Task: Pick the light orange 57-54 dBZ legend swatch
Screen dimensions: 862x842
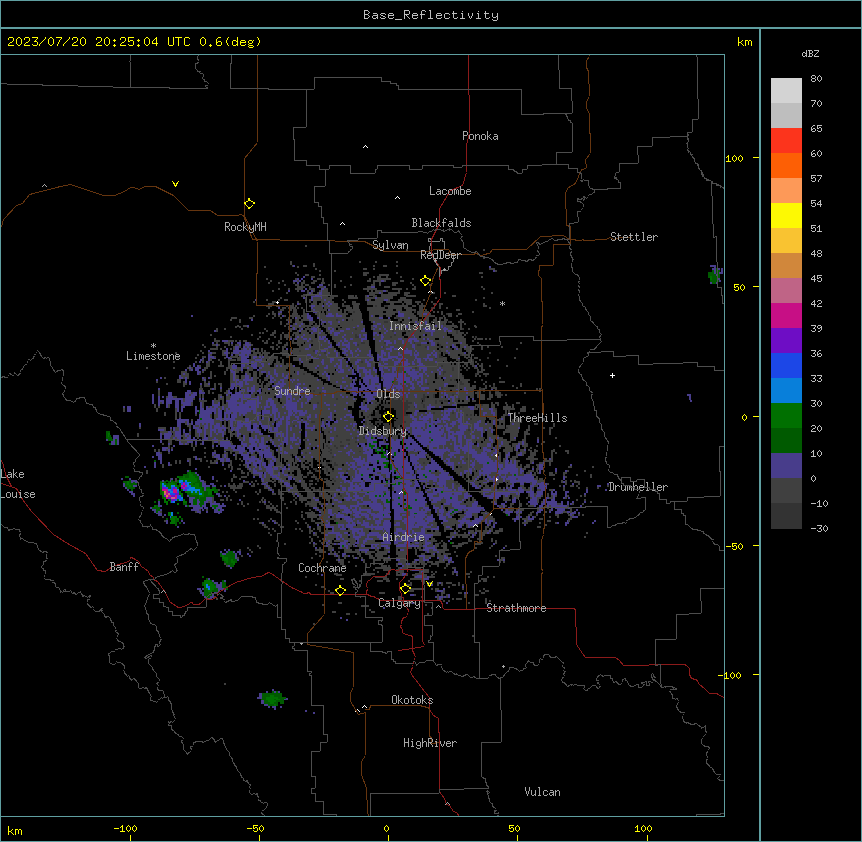Action: coord(786,191)
